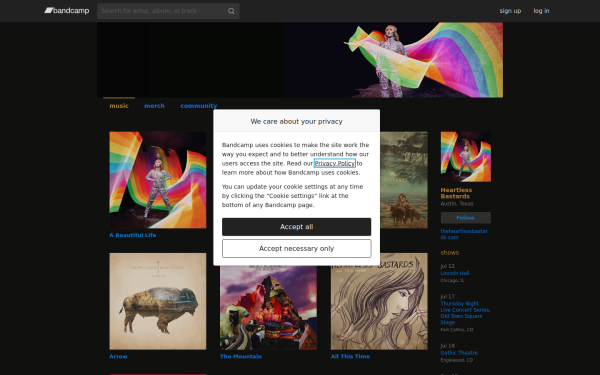600x375 pixels.
Task: Click the Jul 12 show date text
Action: click(447, 266)
